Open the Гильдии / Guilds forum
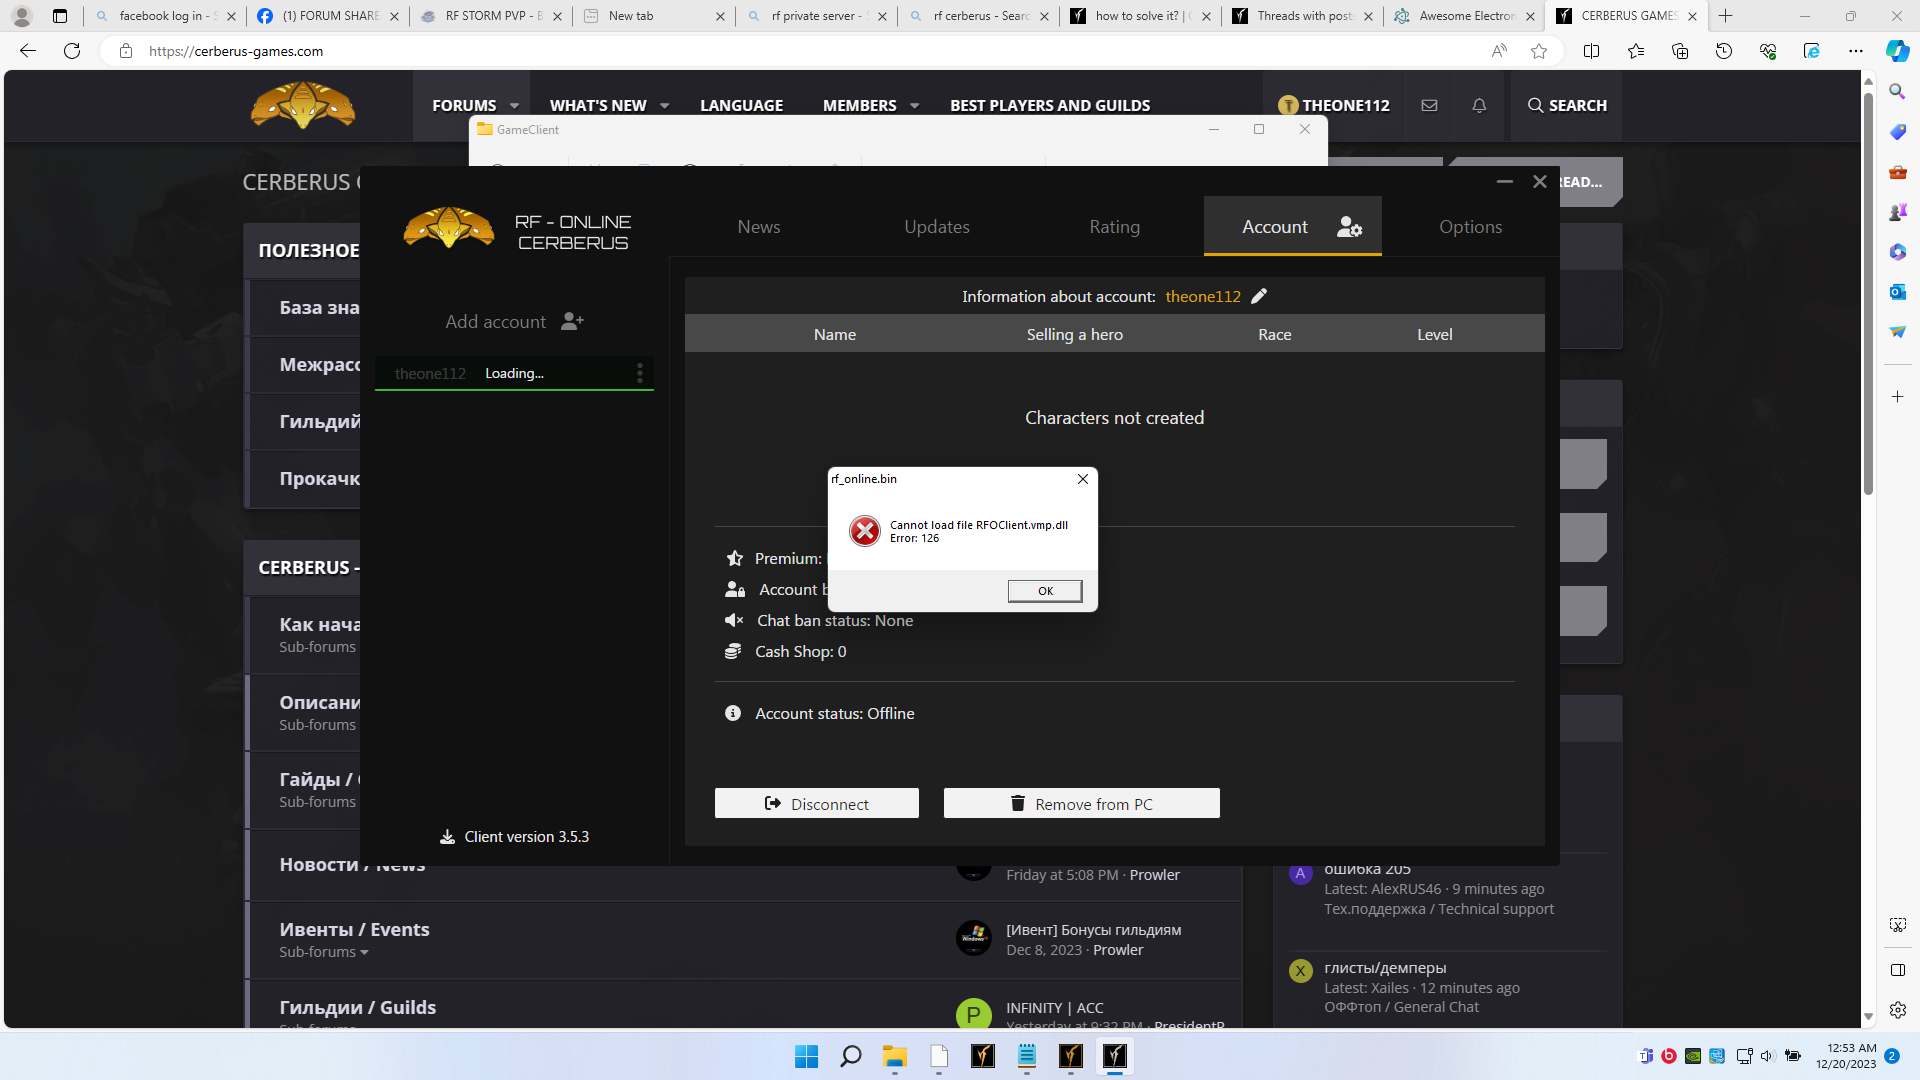Image resolution: width=1920 pixels, height=1080 pixels. pos(357,1007)
